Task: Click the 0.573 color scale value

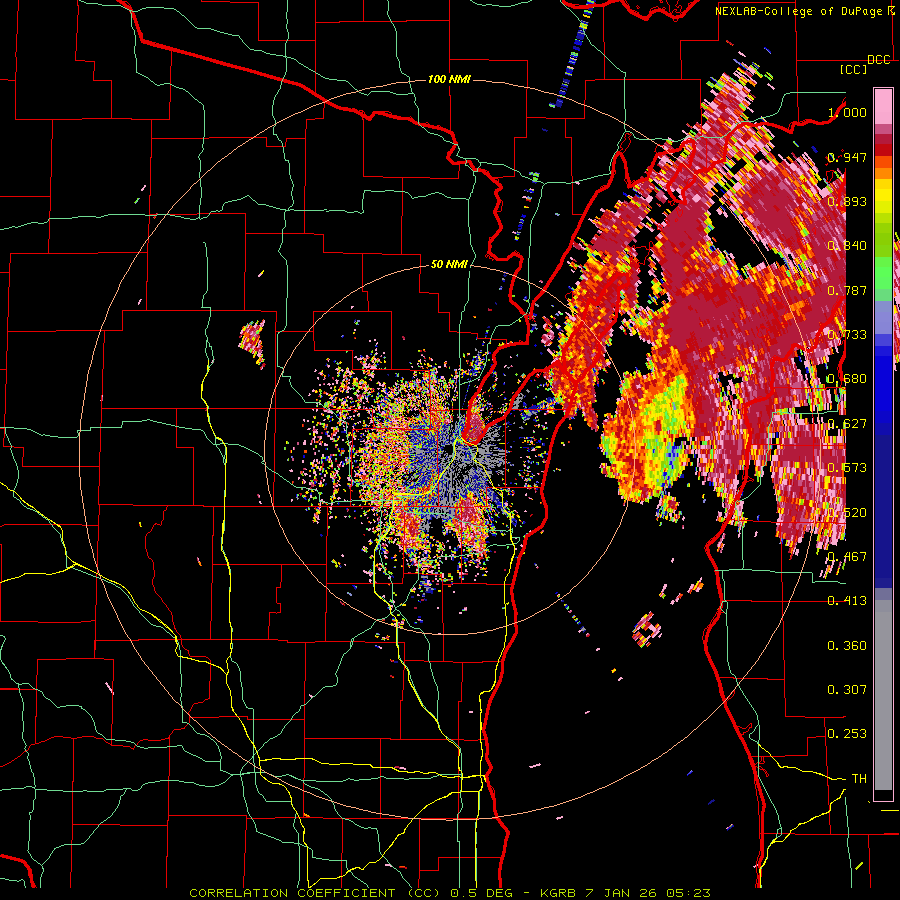Action: (847, 468)
